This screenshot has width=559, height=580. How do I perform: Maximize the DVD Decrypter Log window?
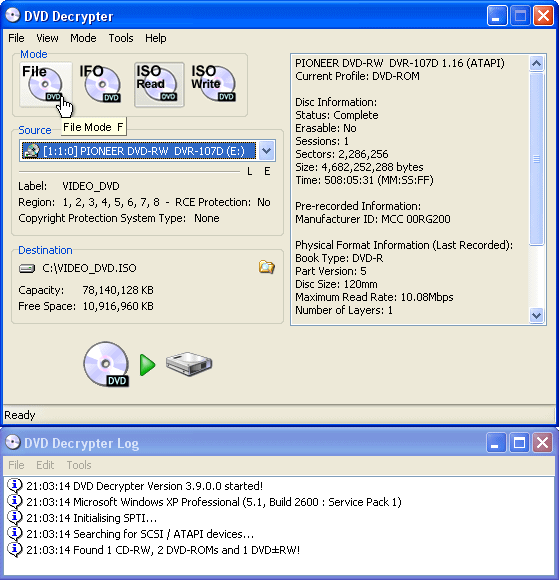coord(519,442)
